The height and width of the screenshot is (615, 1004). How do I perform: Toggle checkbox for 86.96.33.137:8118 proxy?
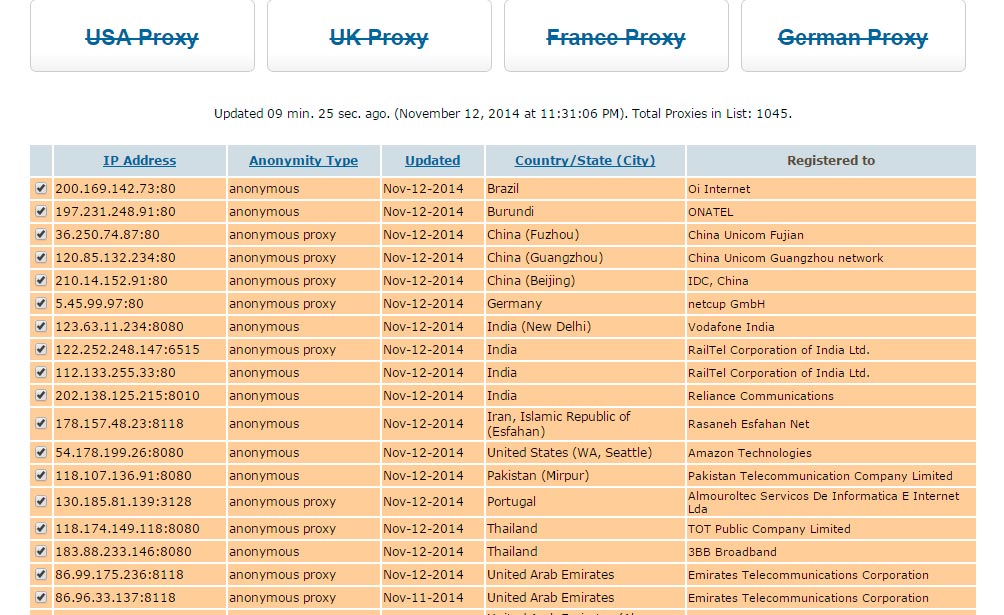[x=41, y=598]
